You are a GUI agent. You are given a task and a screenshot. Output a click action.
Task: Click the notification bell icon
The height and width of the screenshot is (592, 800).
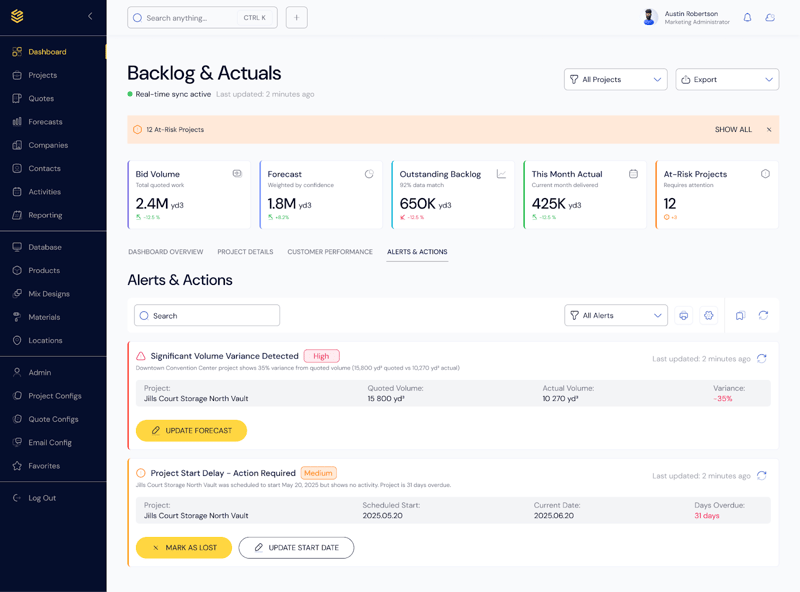pyautogui.click(x=747, y=18)
